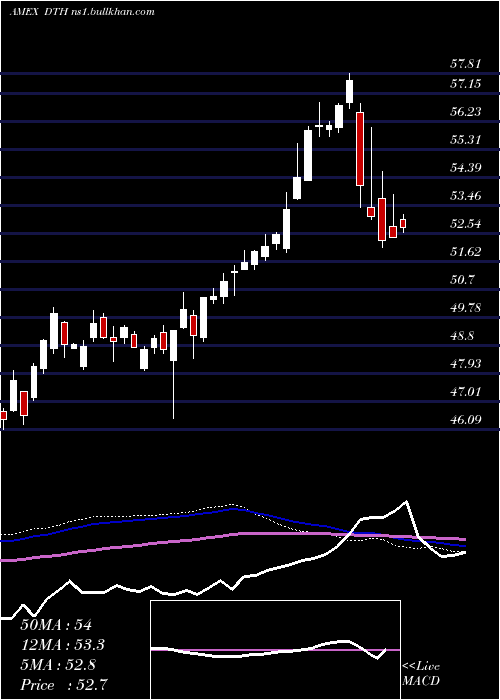Screen dimensions: 500x700
Task: Select the 53.46 price axis label
Action: point(466,196)
